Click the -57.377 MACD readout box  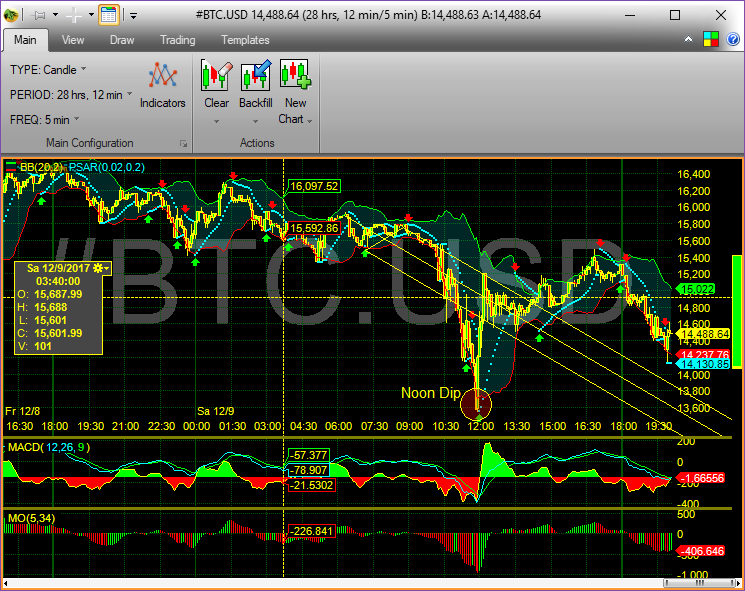pos(309,455)
